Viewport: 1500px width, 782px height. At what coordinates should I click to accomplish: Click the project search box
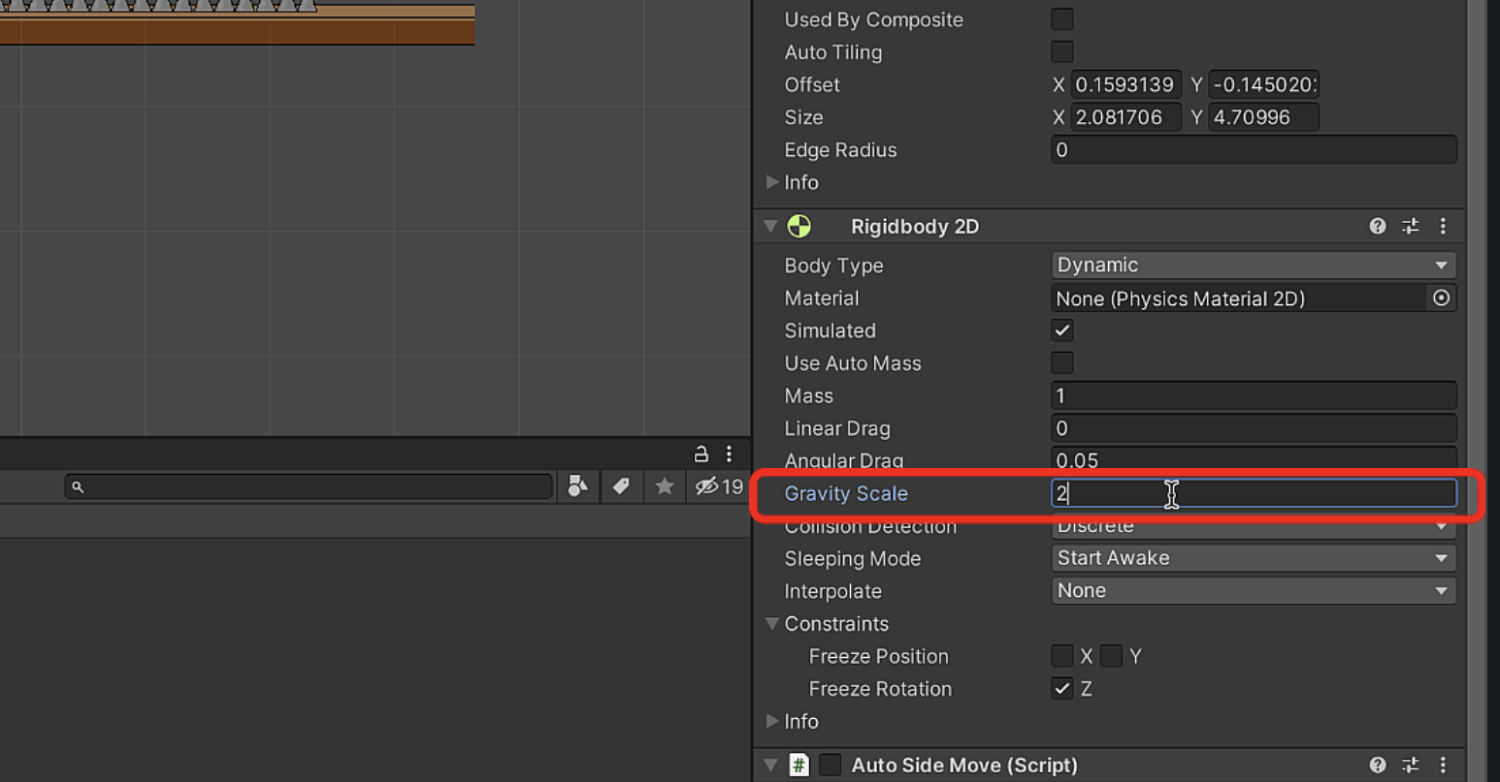309,487
